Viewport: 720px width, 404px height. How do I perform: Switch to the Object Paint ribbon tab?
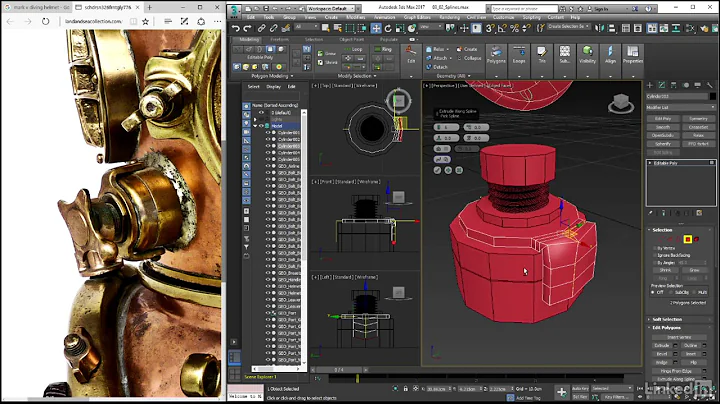(x=351, y=39)
